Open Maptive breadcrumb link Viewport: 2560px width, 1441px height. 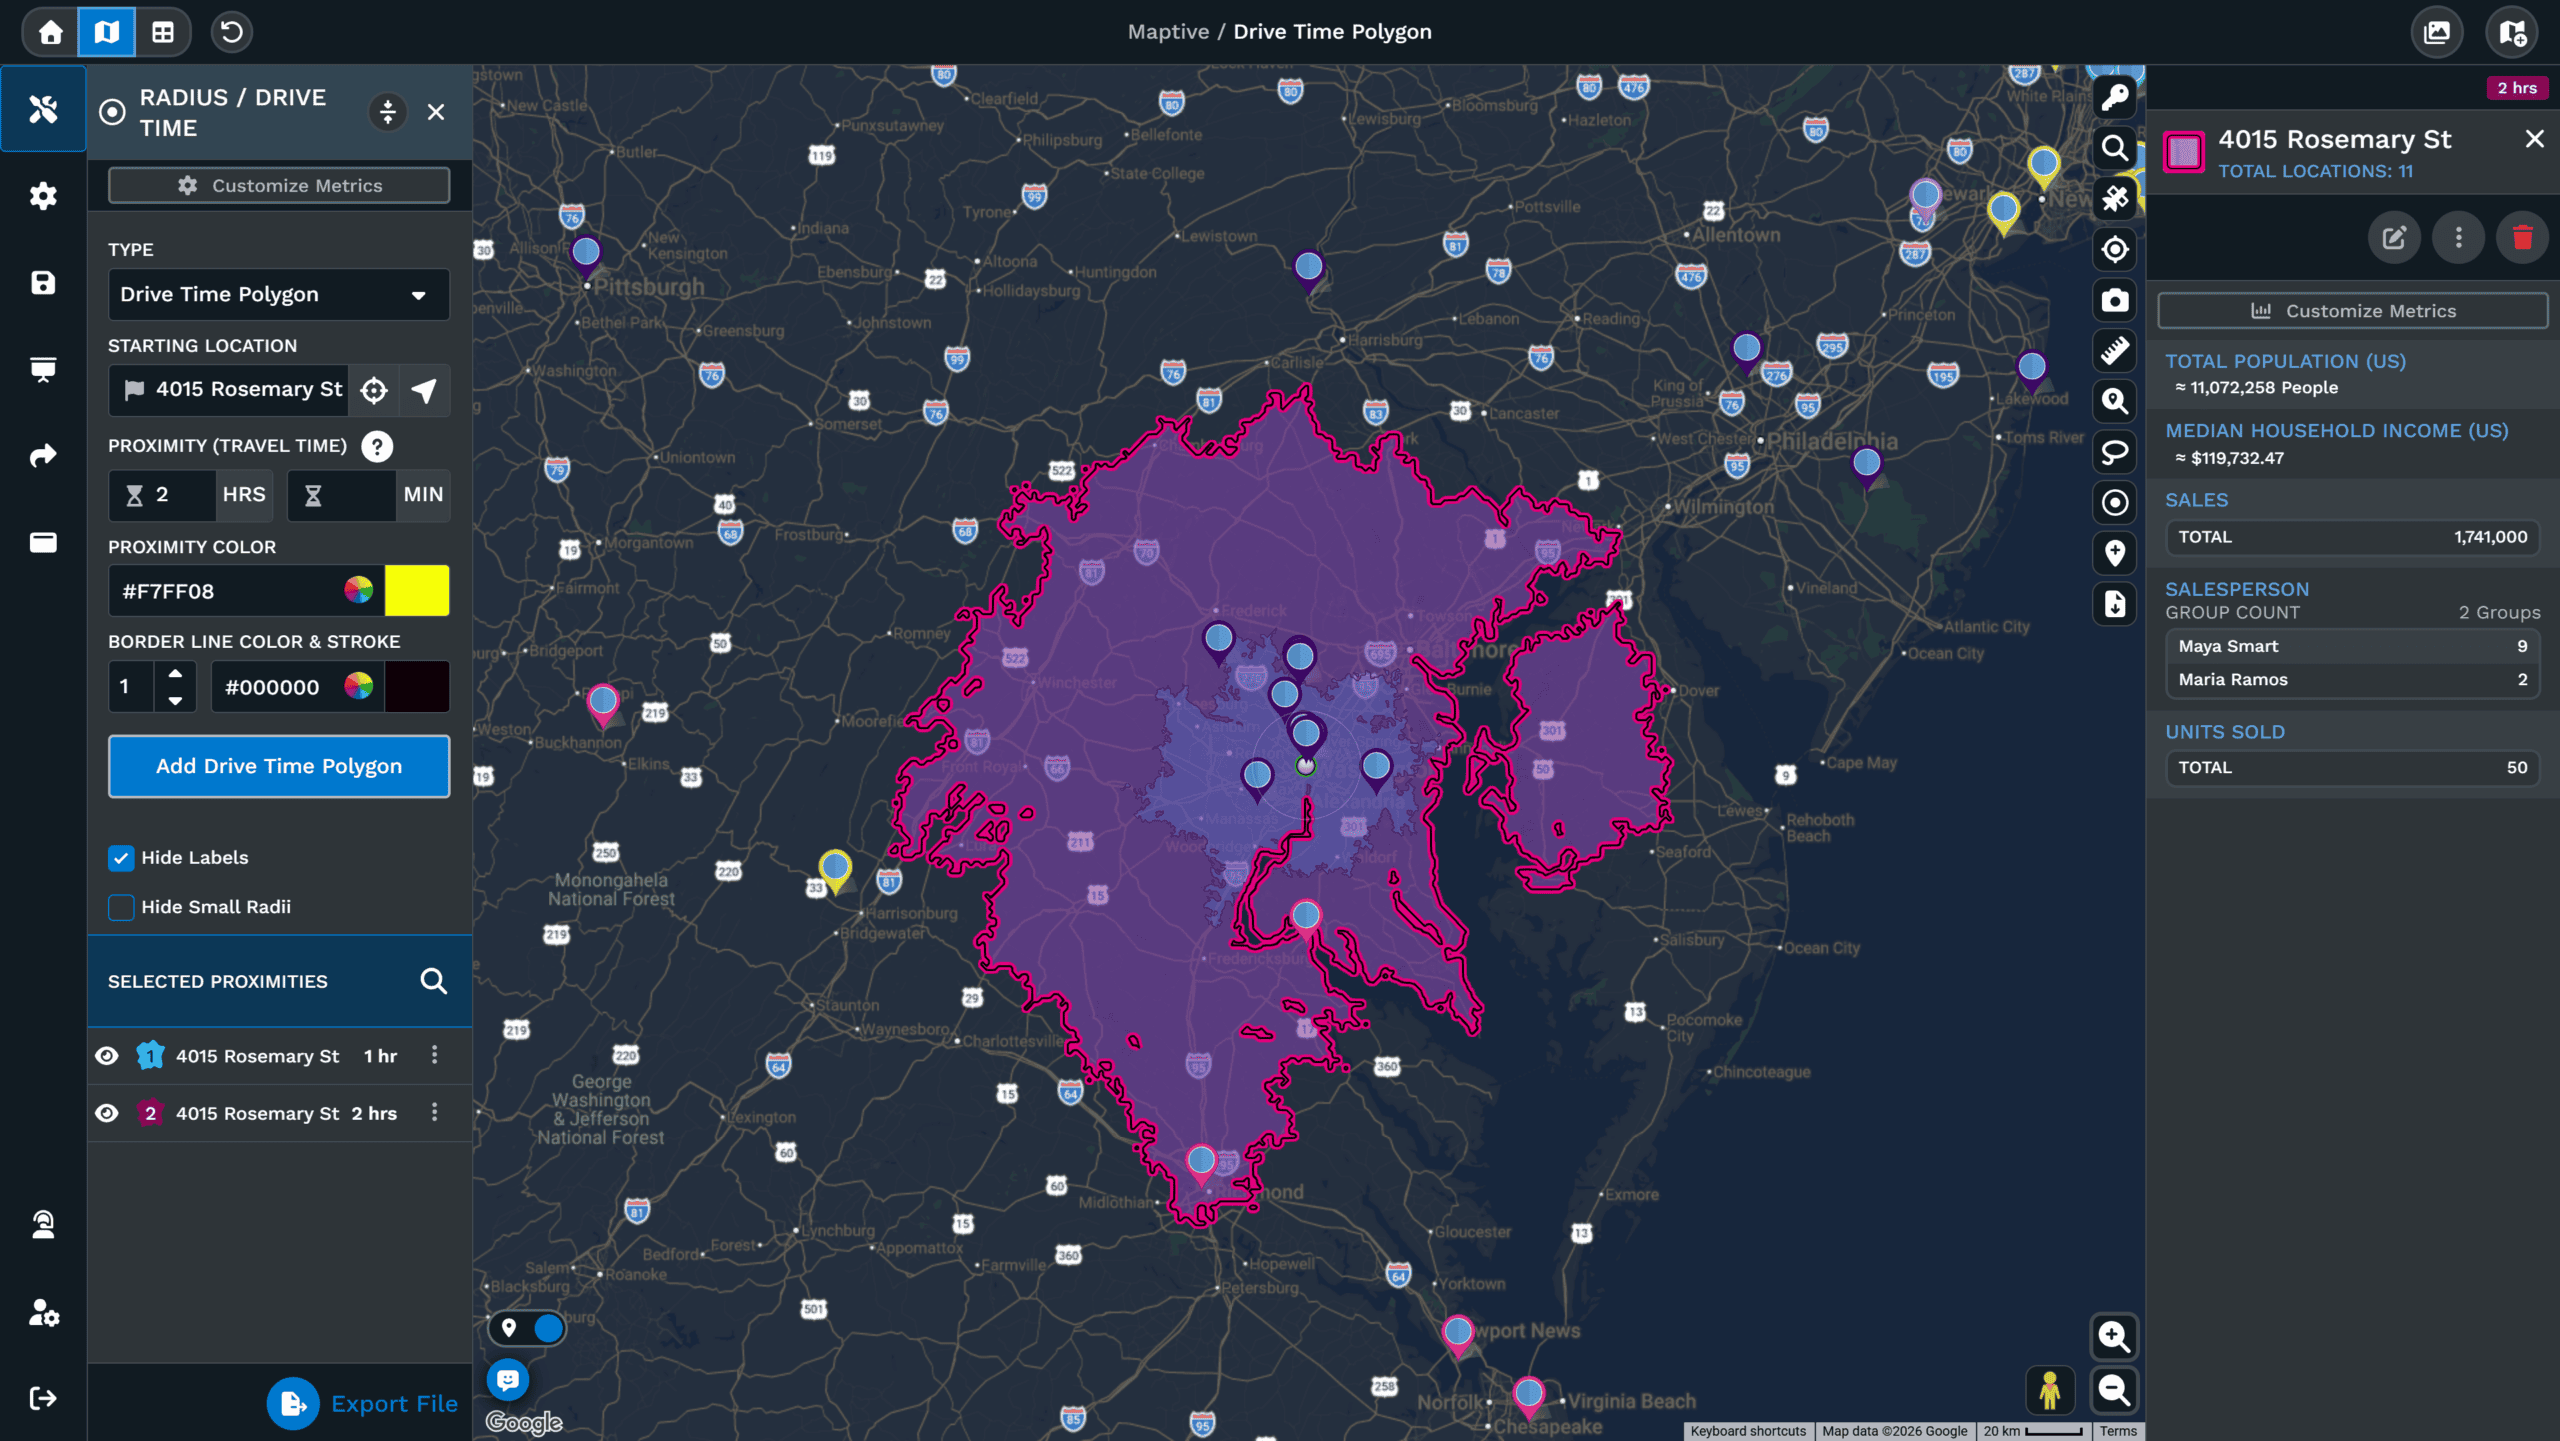pos(1168,32)
